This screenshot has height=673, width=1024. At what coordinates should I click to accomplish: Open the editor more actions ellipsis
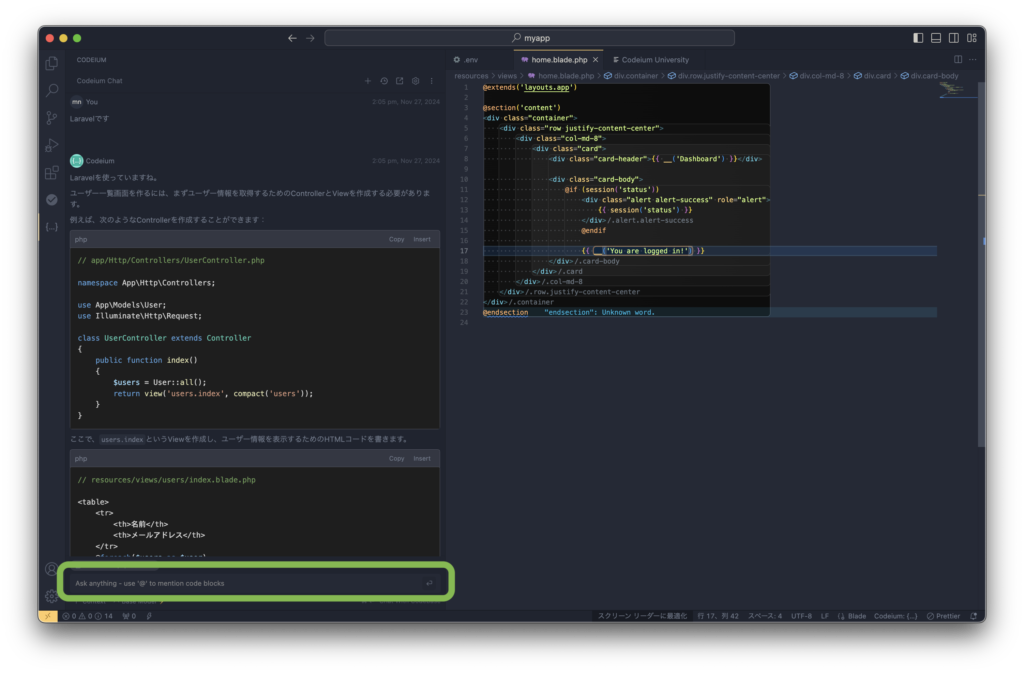pos(973,59)
